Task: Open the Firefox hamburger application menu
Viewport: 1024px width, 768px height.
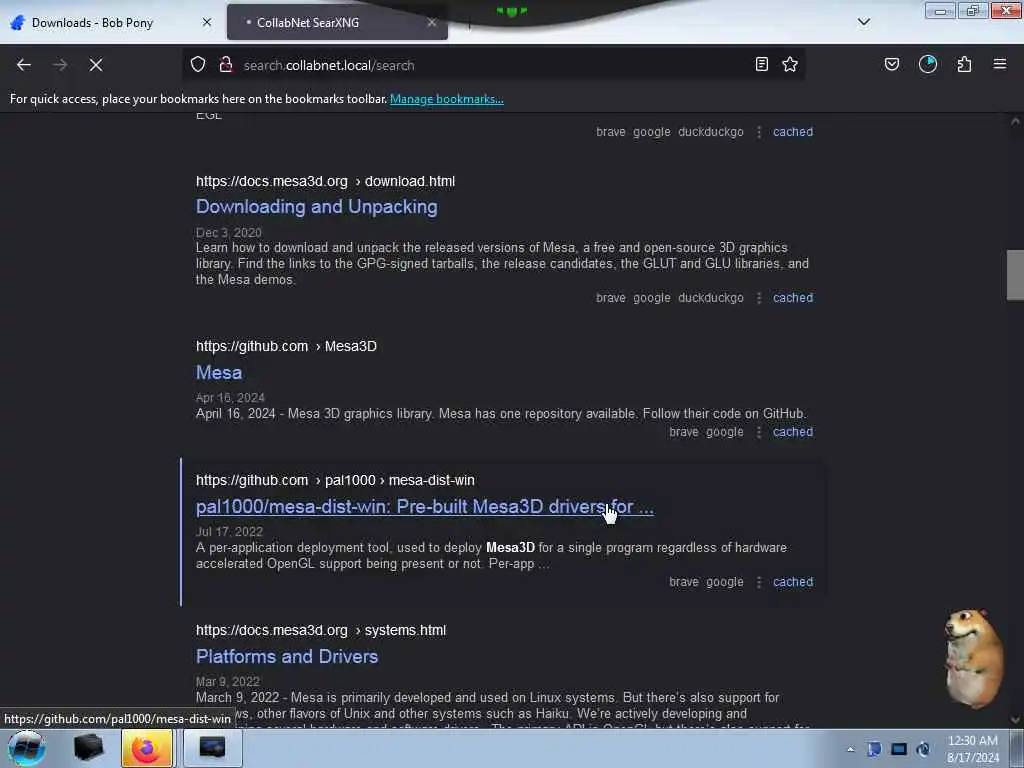Action: click(1000, 64)
